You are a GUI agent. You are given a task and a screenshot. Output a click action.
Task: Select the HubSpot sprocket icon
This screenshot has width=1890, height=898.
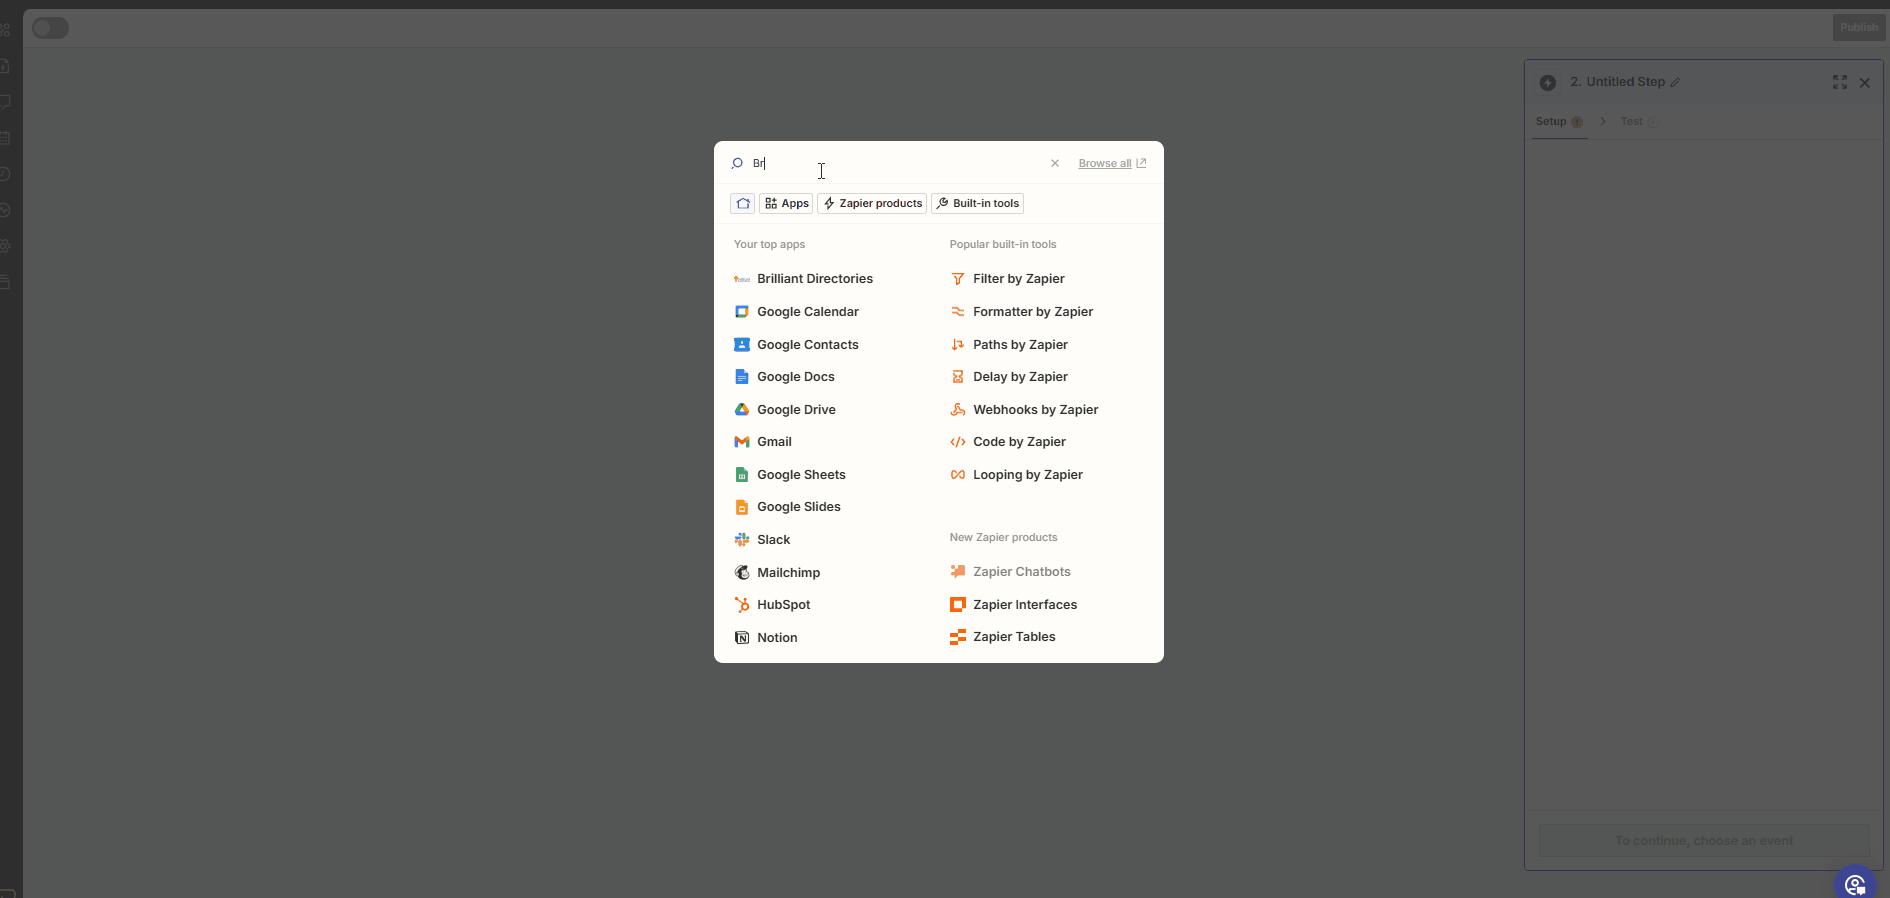pos(742,605)
